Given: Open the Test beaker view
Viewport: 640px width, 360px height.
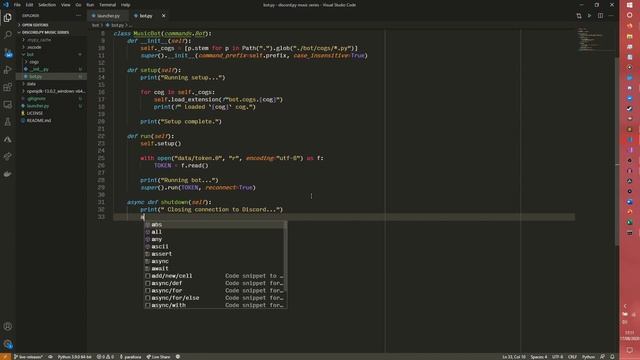Looking at the screenshot, I should pos(7,122).
